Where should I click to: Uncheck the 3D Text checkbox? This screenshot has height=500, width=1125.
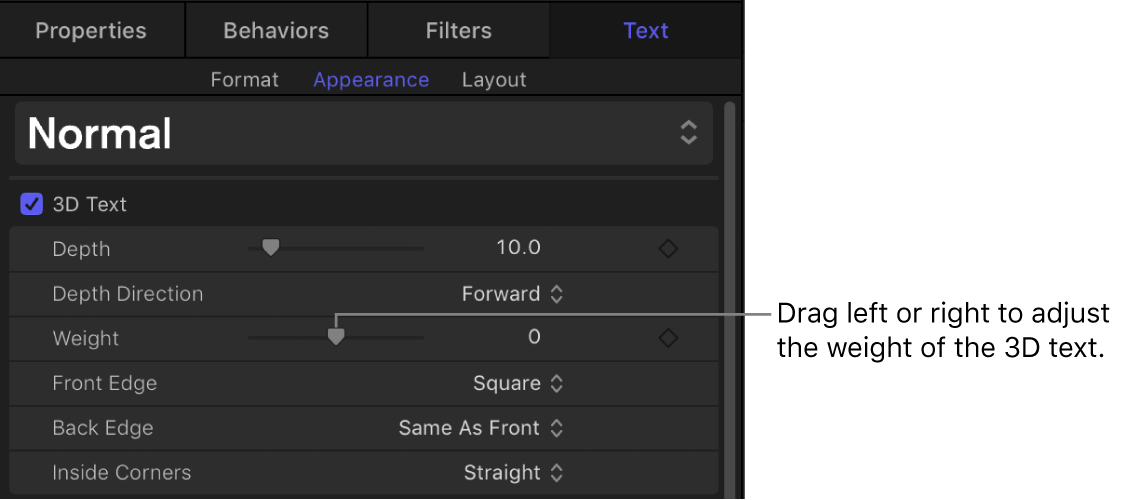[32, 204]
